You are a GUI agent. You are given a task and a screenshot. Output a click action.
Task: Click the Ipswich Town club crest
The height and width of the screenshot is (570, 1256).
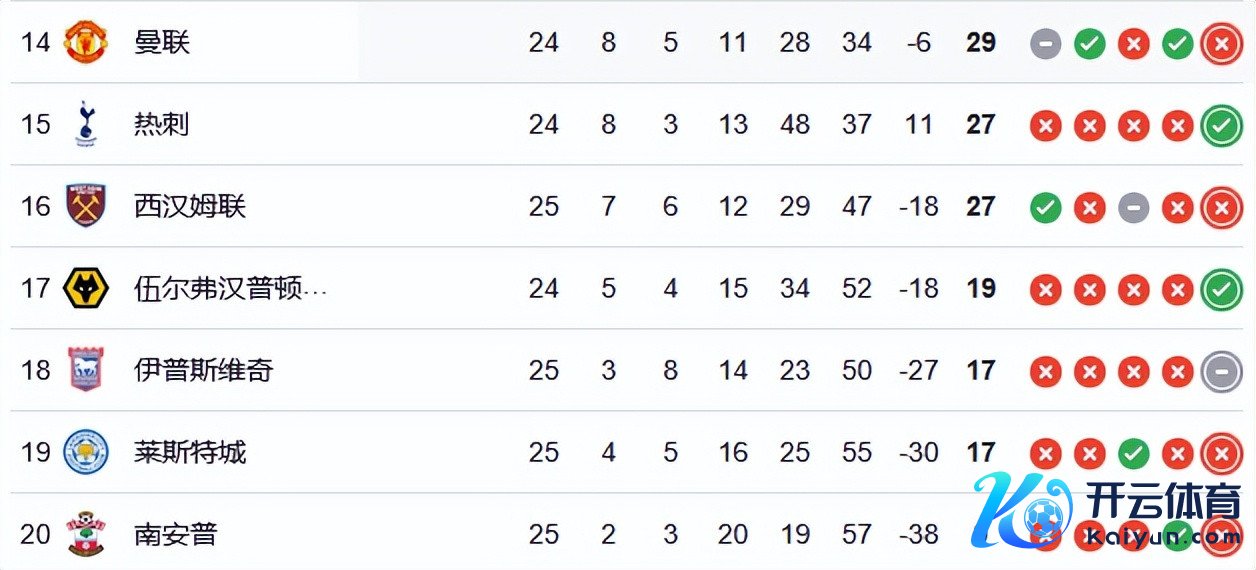click(x=85, y=371)
